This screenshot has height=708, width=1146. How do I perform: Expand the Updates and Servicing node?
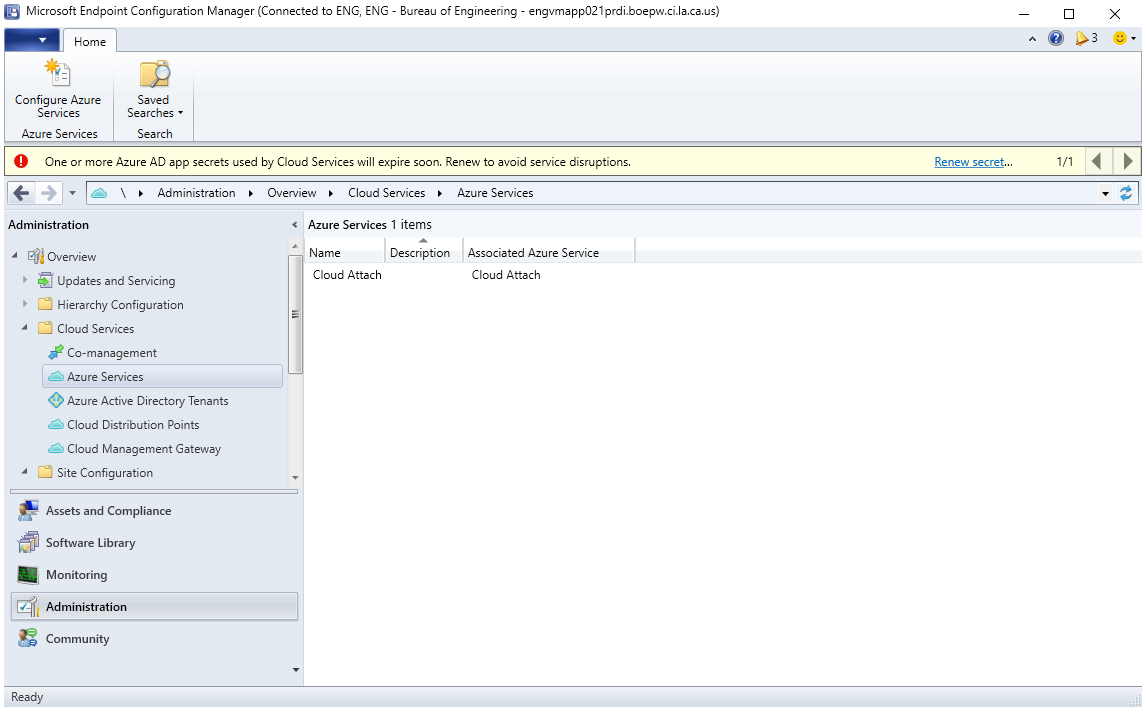click(x=25, y=280)
